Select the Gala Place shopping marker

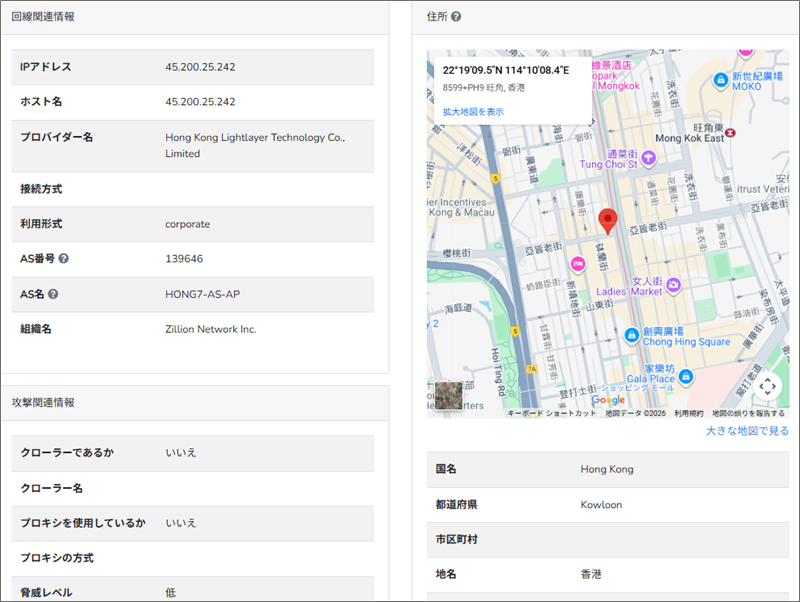(686, 378)
